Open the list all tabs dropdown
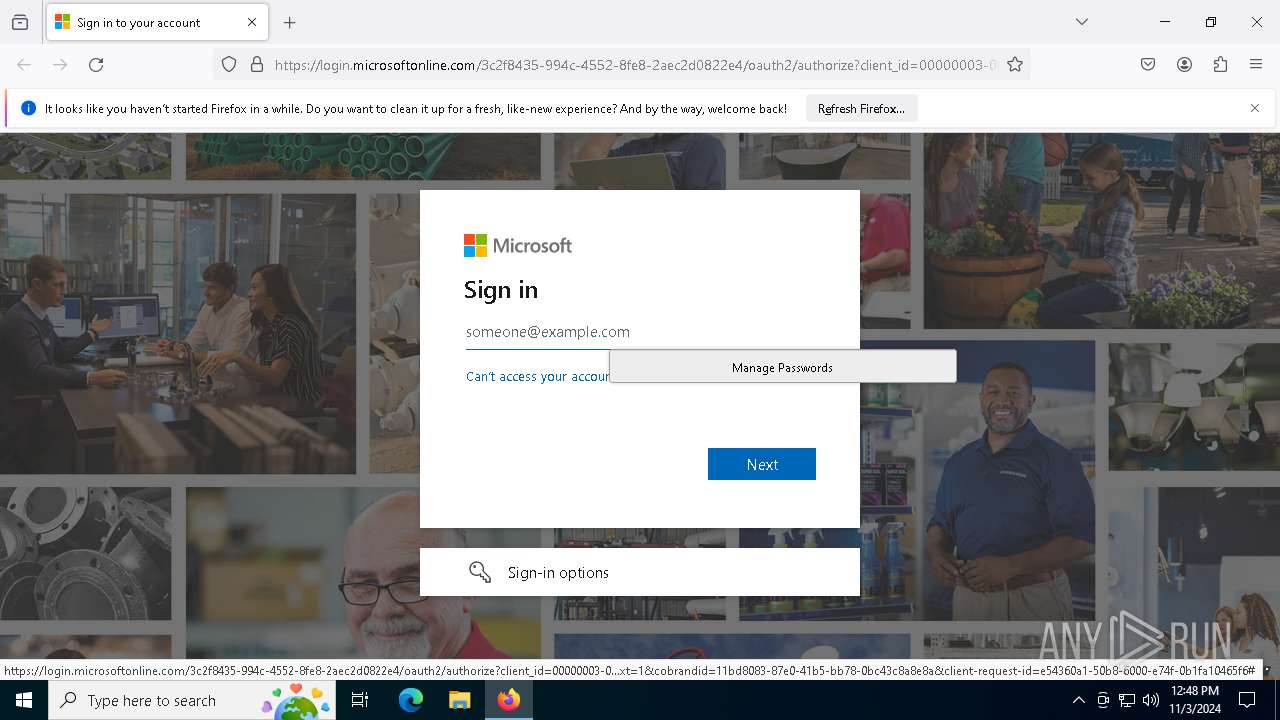Screen dimensions: 1280x720 1082,22
